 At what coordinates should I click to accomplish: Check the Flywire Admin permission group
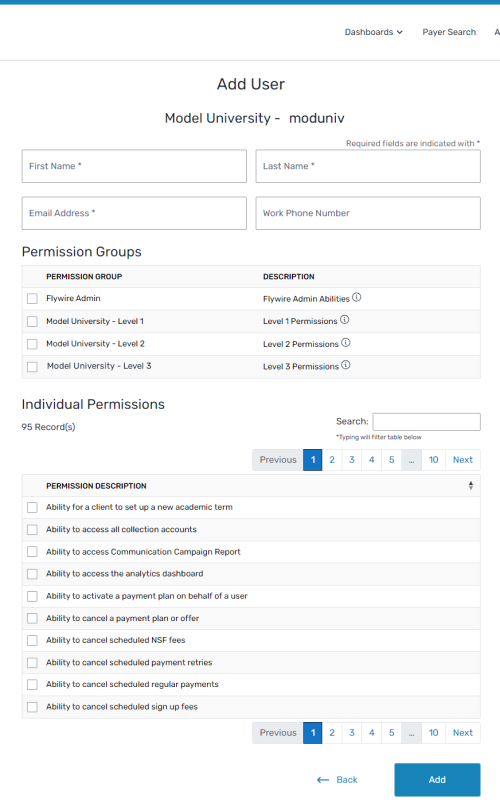pyautogui.click(x=32, y=298)
